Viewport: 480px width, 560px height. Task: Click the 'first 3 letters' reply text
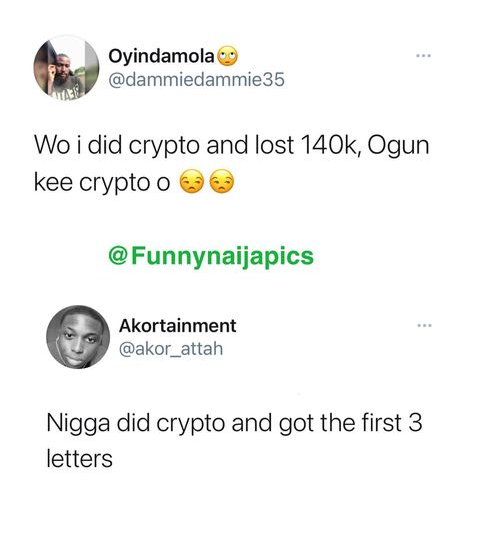coord(234,441)
